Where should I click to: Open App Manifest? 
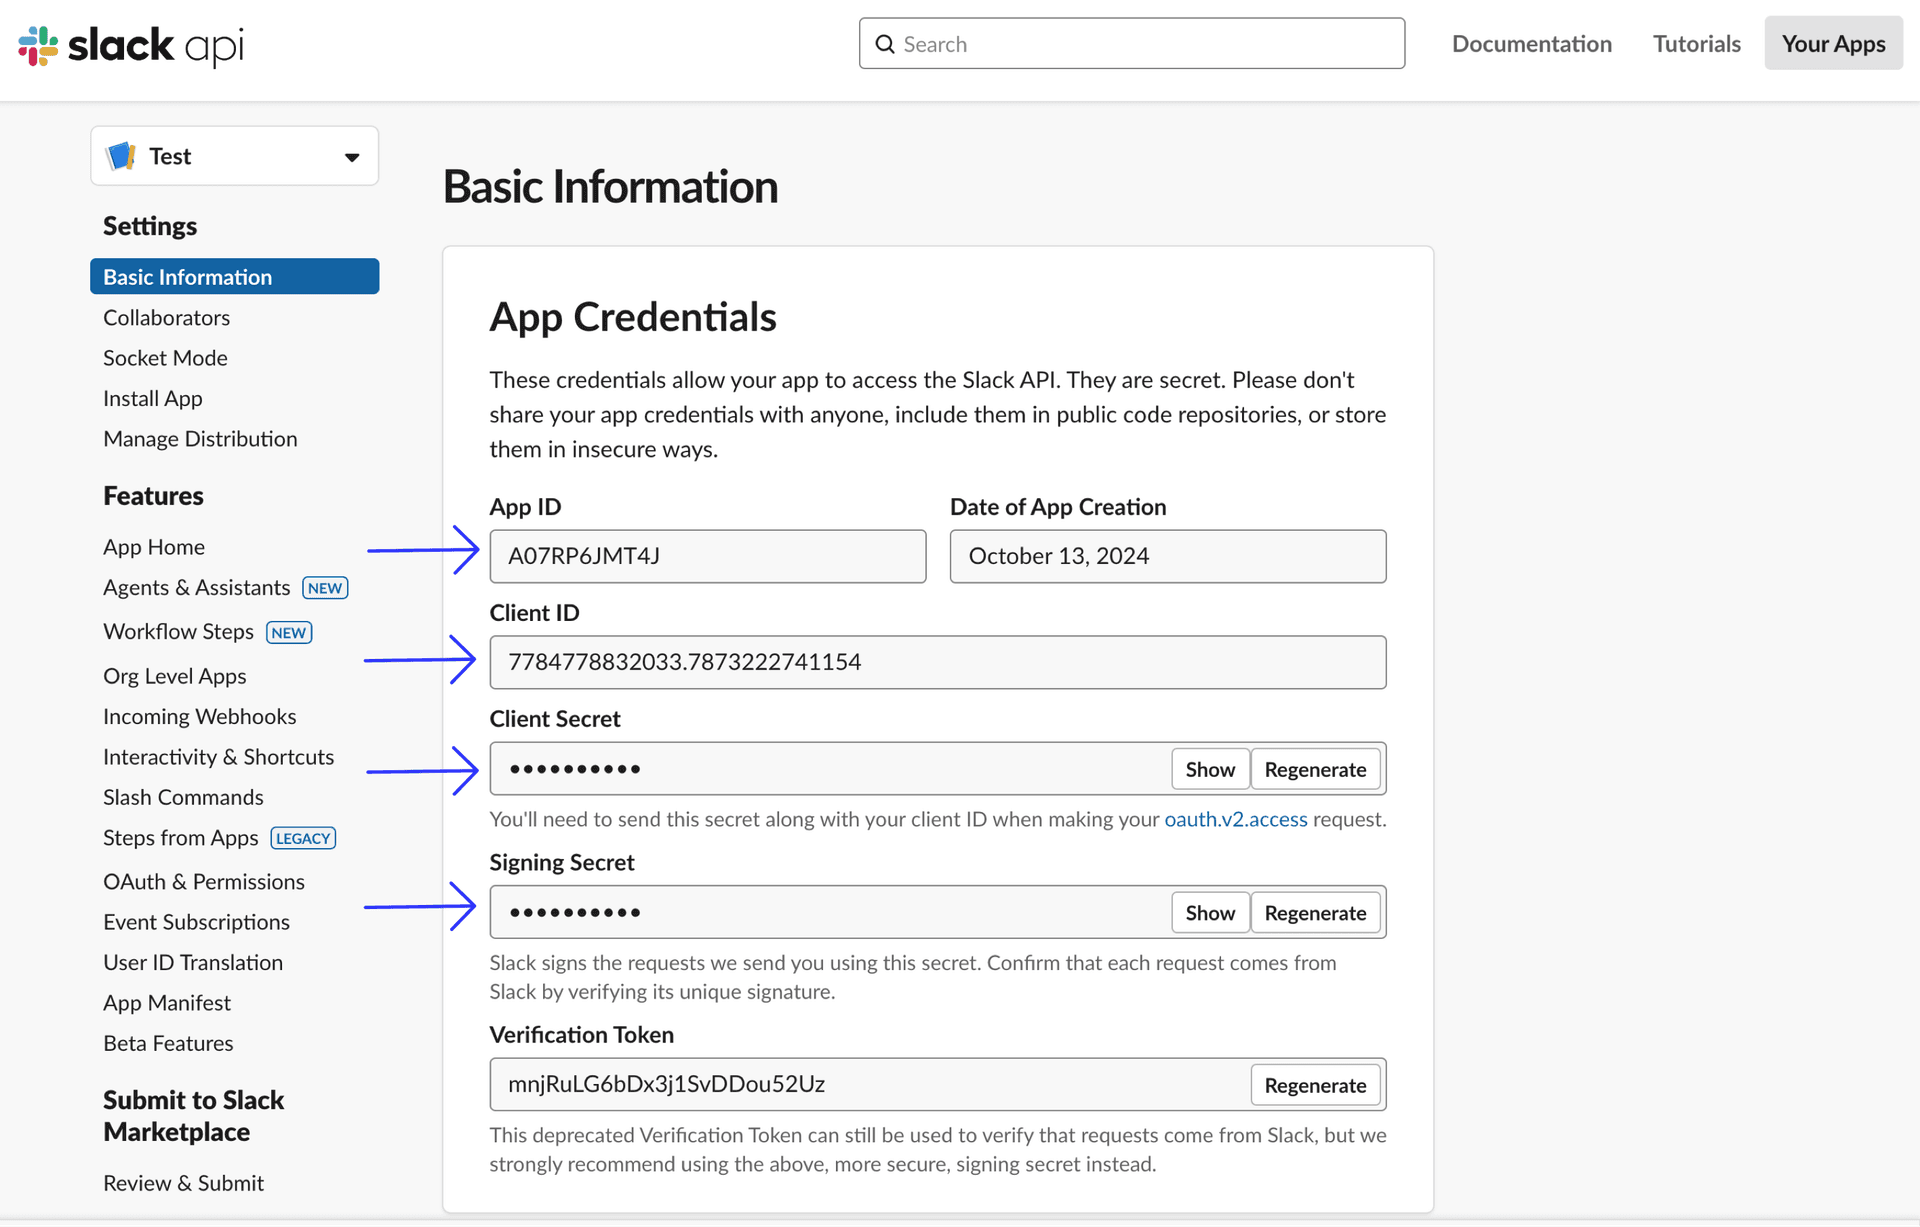[x=167, y=1003]
